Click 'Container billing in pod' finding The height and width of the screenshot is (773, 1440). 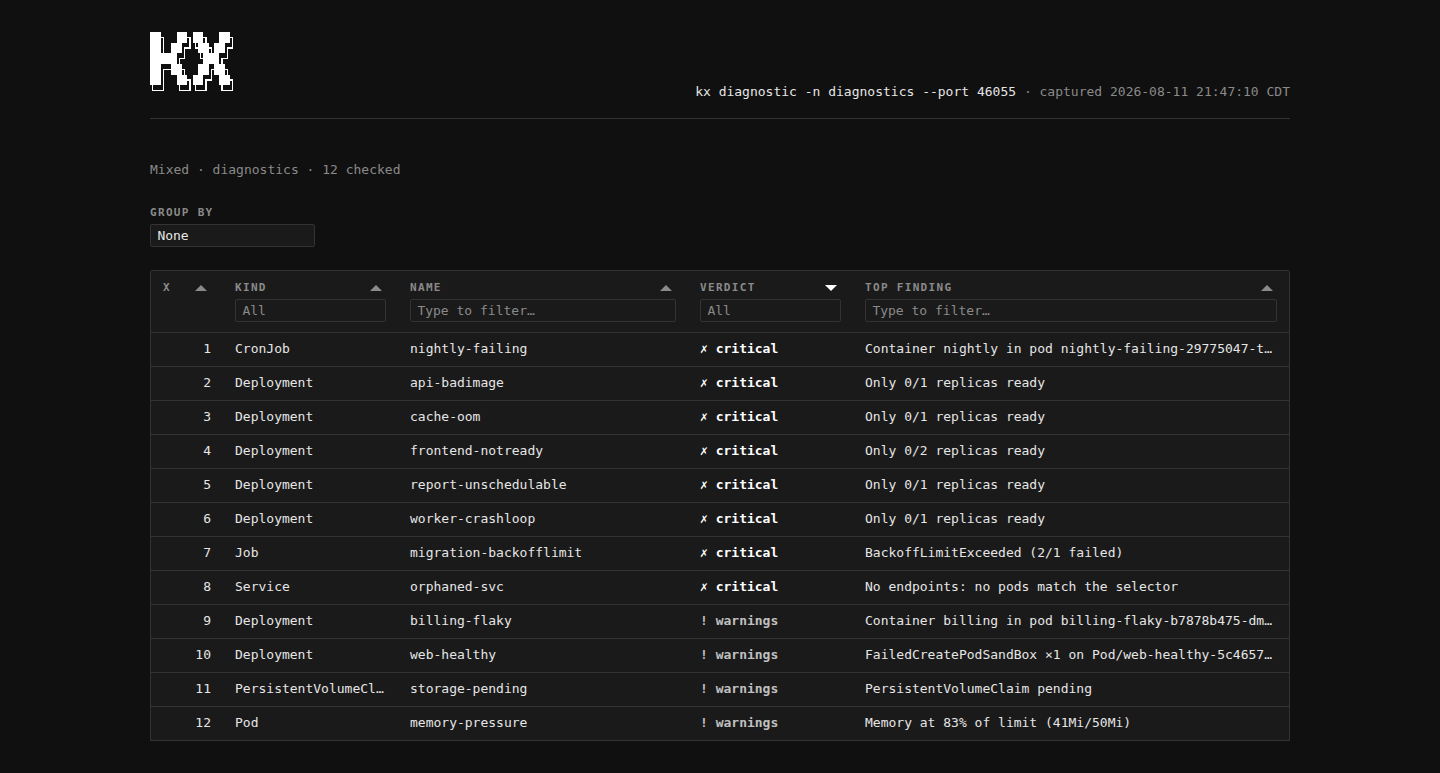1069,621
